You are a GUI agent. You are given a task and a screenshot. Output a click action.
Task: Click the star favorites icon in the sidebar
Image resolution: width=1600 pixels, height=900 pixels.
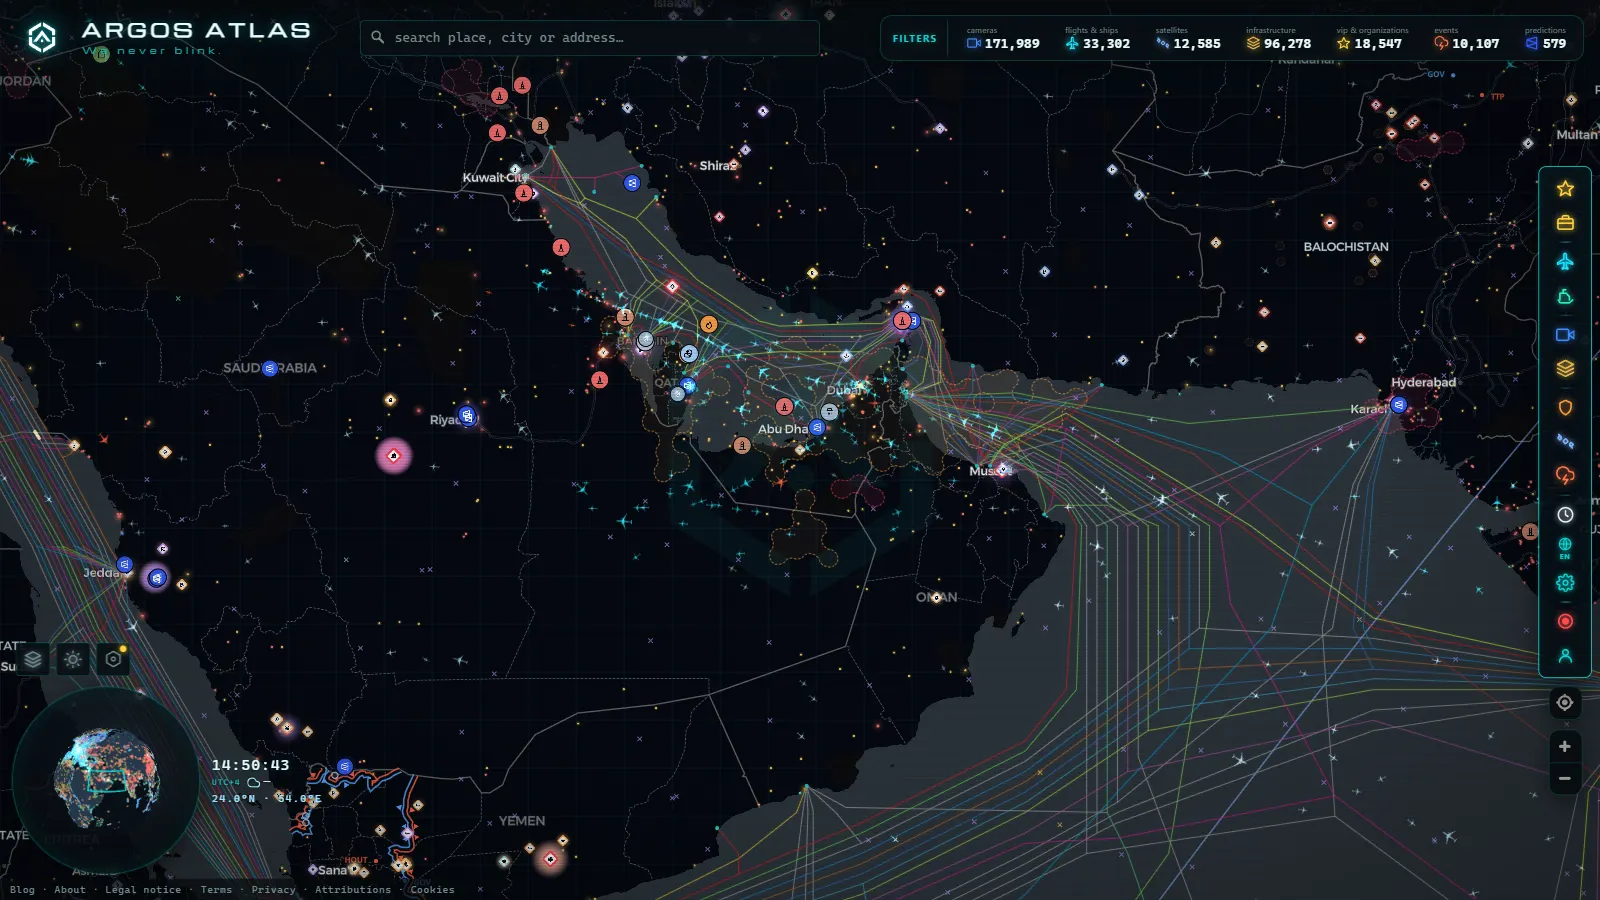[x=1565, y=189]
